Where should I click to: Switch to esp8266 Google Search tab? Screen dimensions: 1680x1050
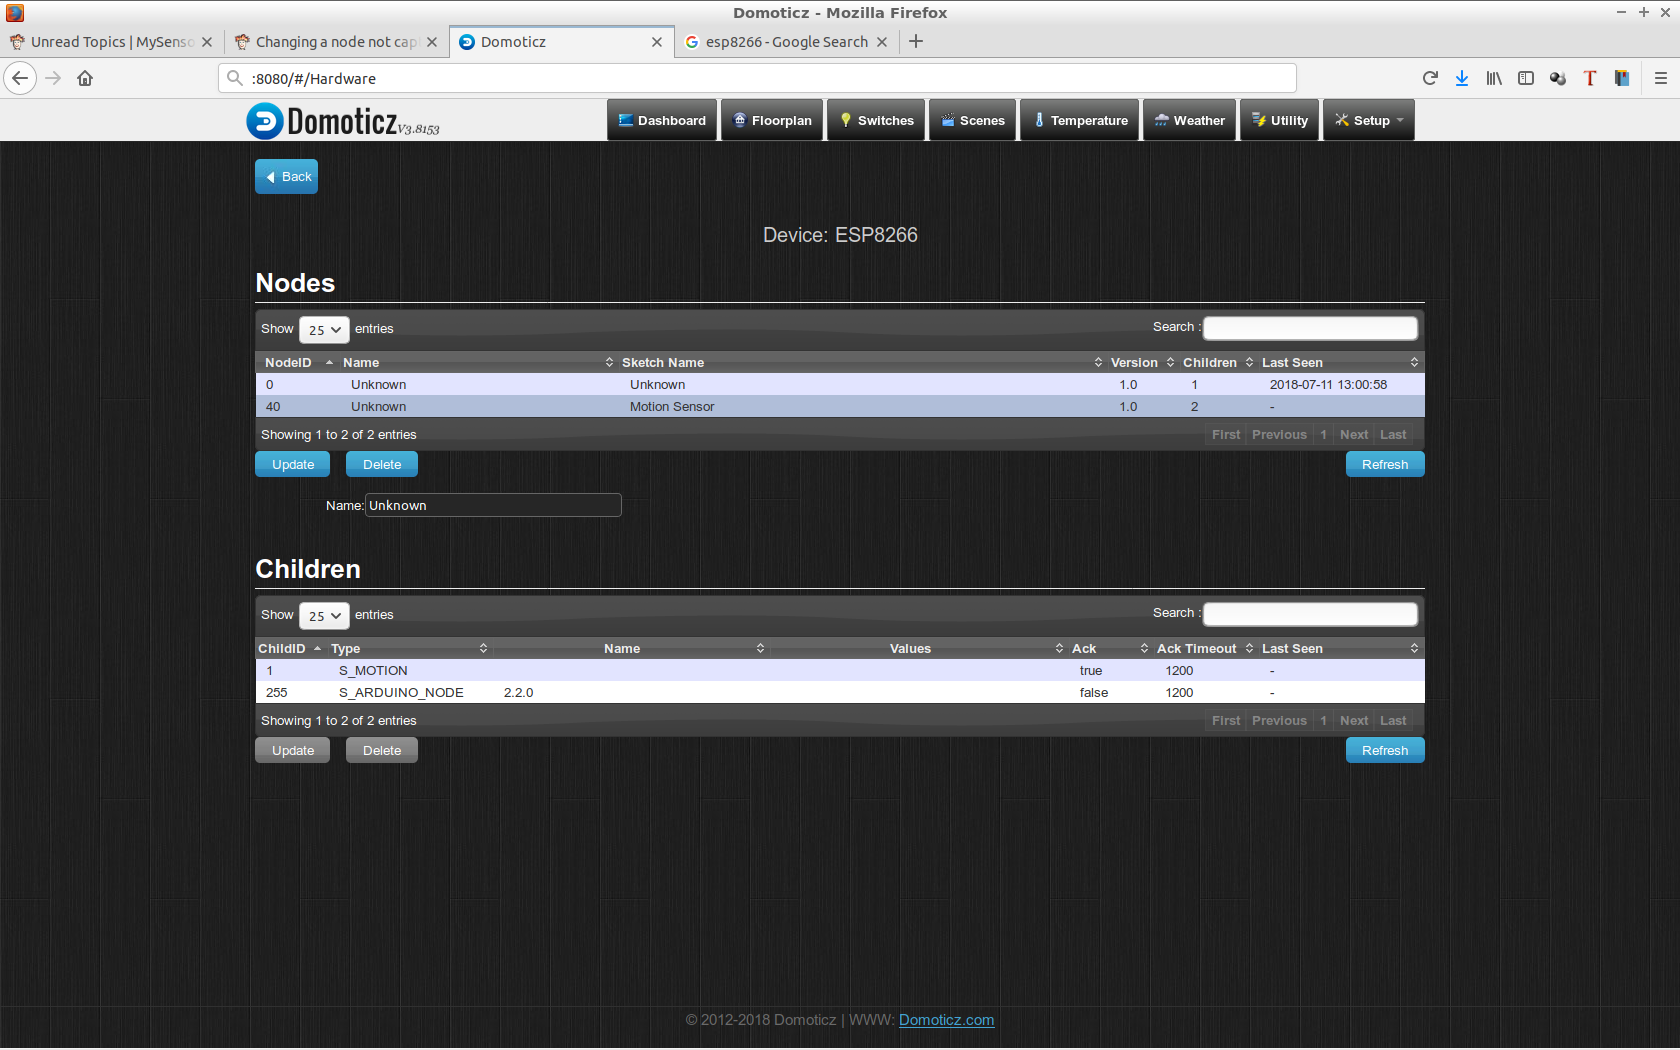coord(786,42)
